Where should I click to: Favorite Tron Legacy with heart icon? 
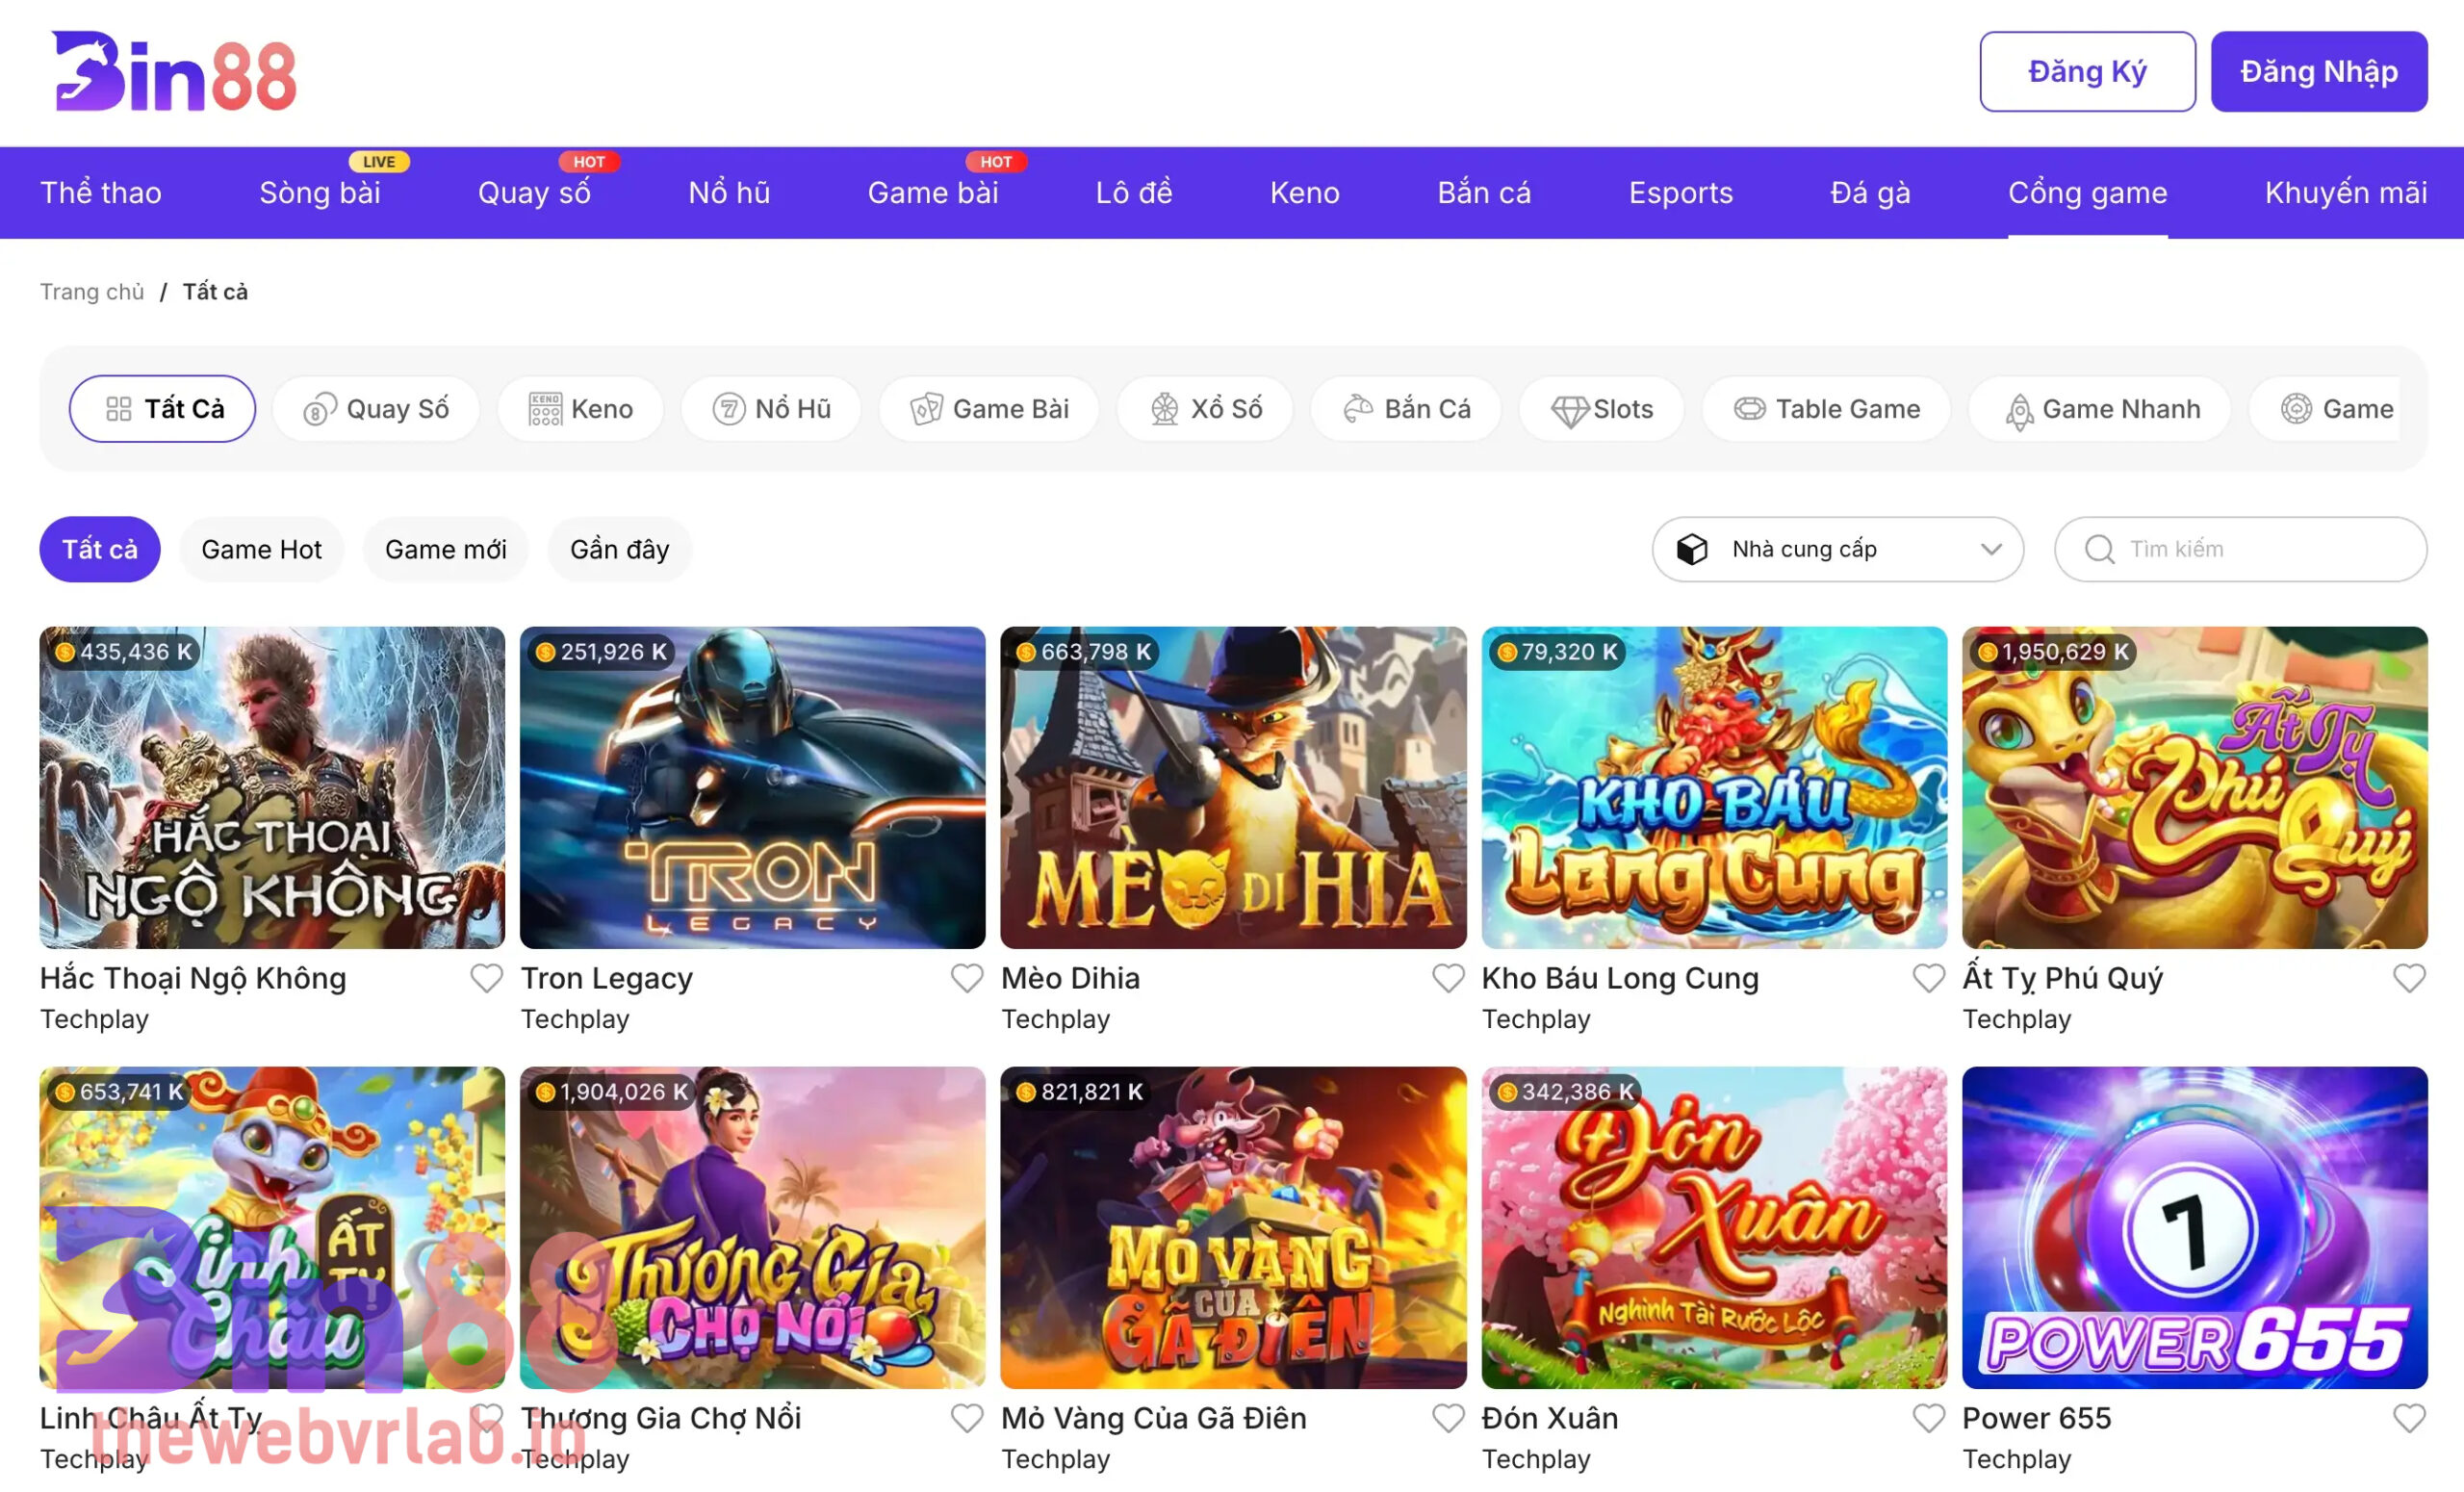[966, 978]
